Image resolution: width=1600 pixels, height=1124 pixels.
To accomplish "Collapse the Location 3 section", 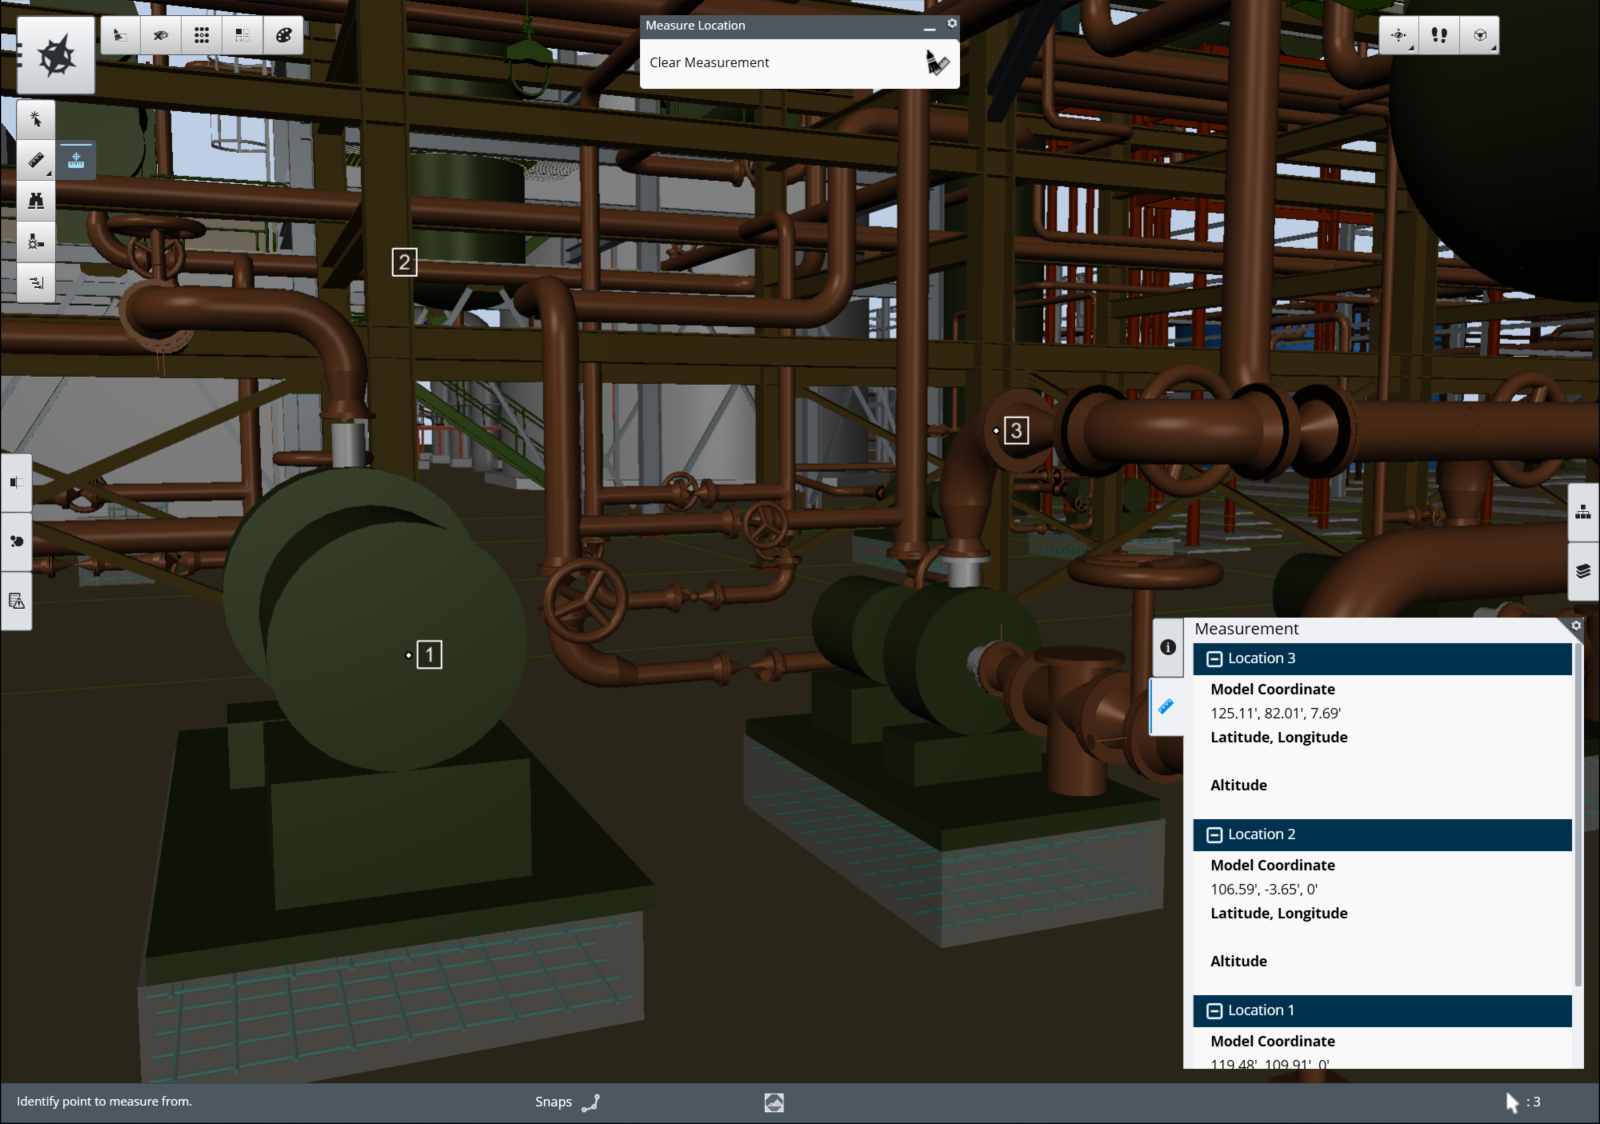I will [1214, 659].
